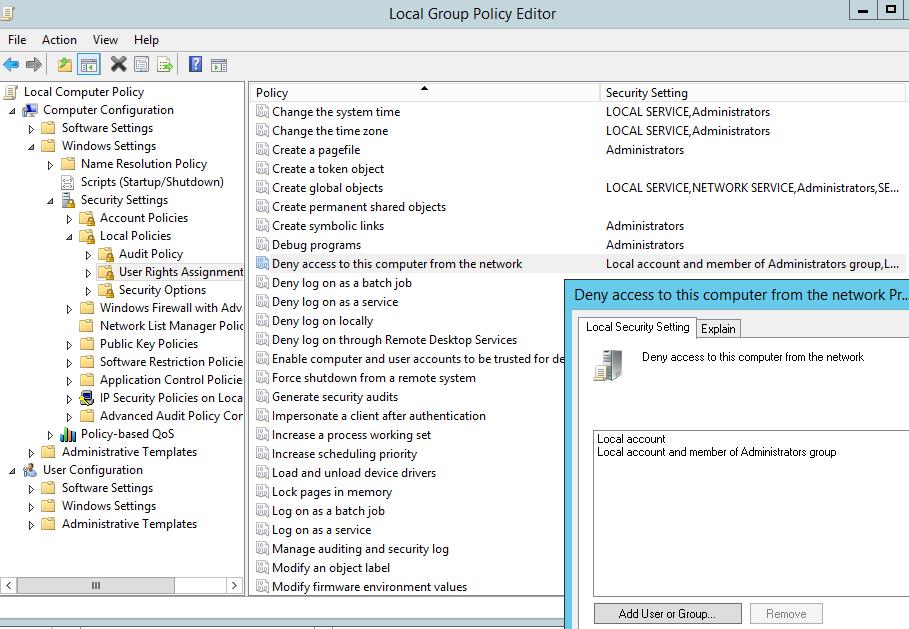The width and height of the screenshot is (909, 629).
Task: Sort by the Security Setting column header
Action: (752, 93)
